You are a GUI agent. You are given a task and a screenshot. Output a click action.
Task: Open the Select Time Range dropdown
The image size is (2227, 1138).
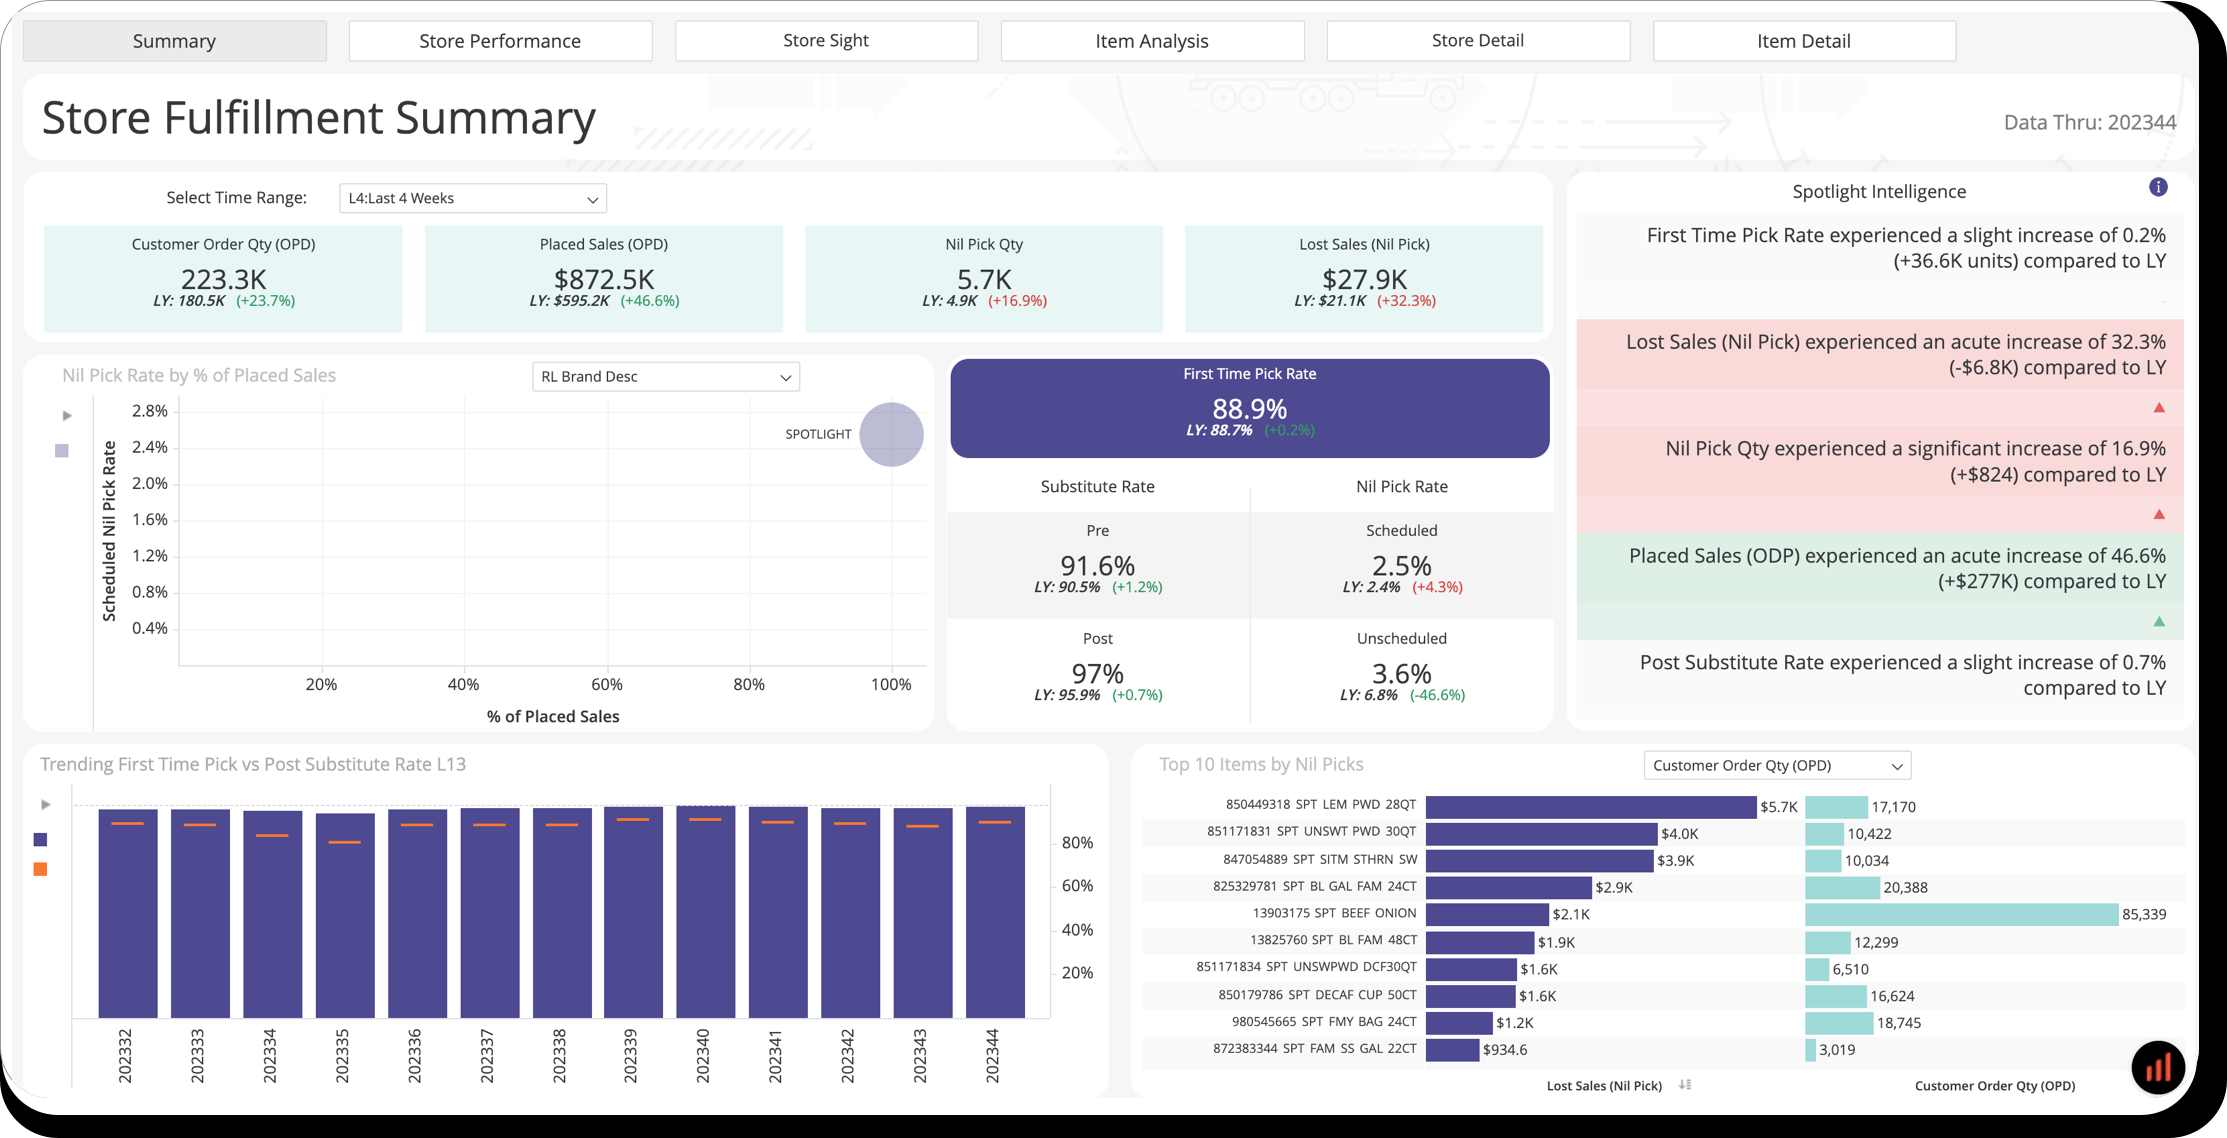tap(472, 197)
